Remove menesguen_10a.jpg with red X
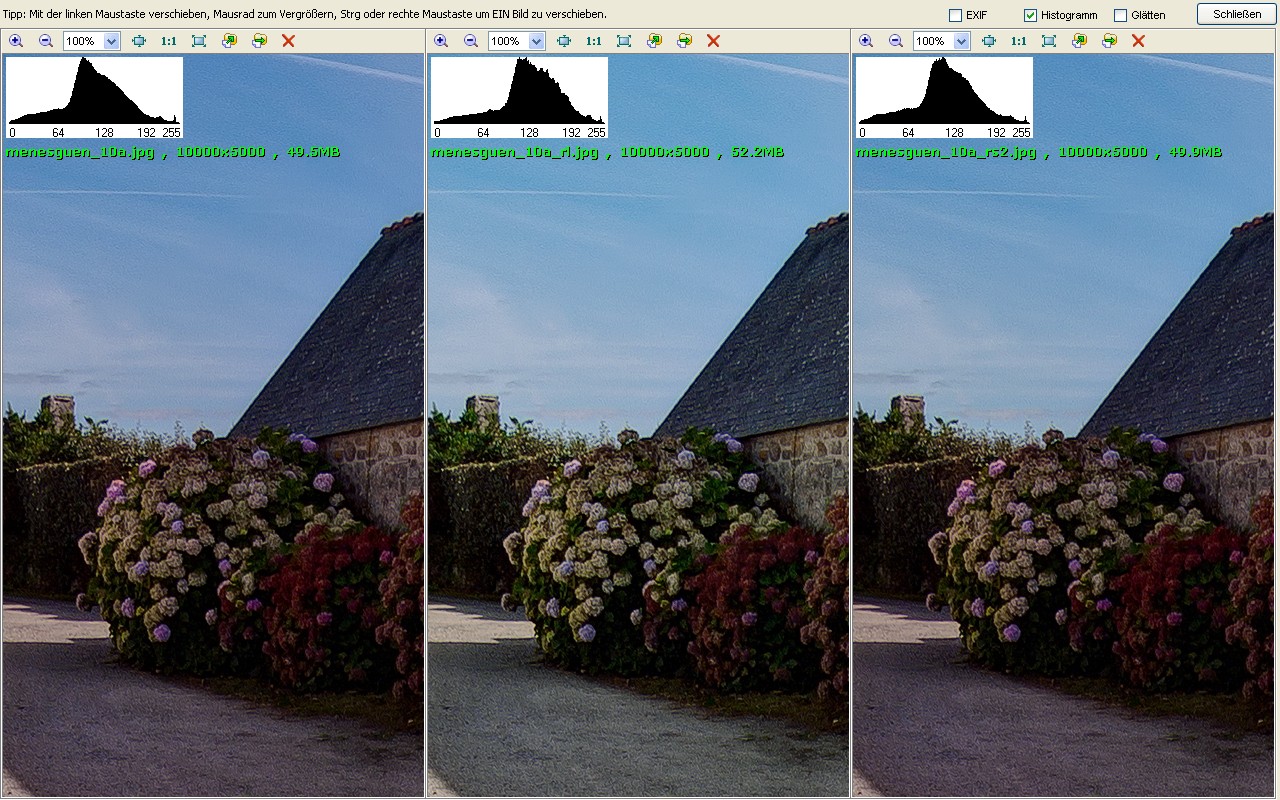Image resolution: width=1280 pixels, height=800 pixels. 288,41
